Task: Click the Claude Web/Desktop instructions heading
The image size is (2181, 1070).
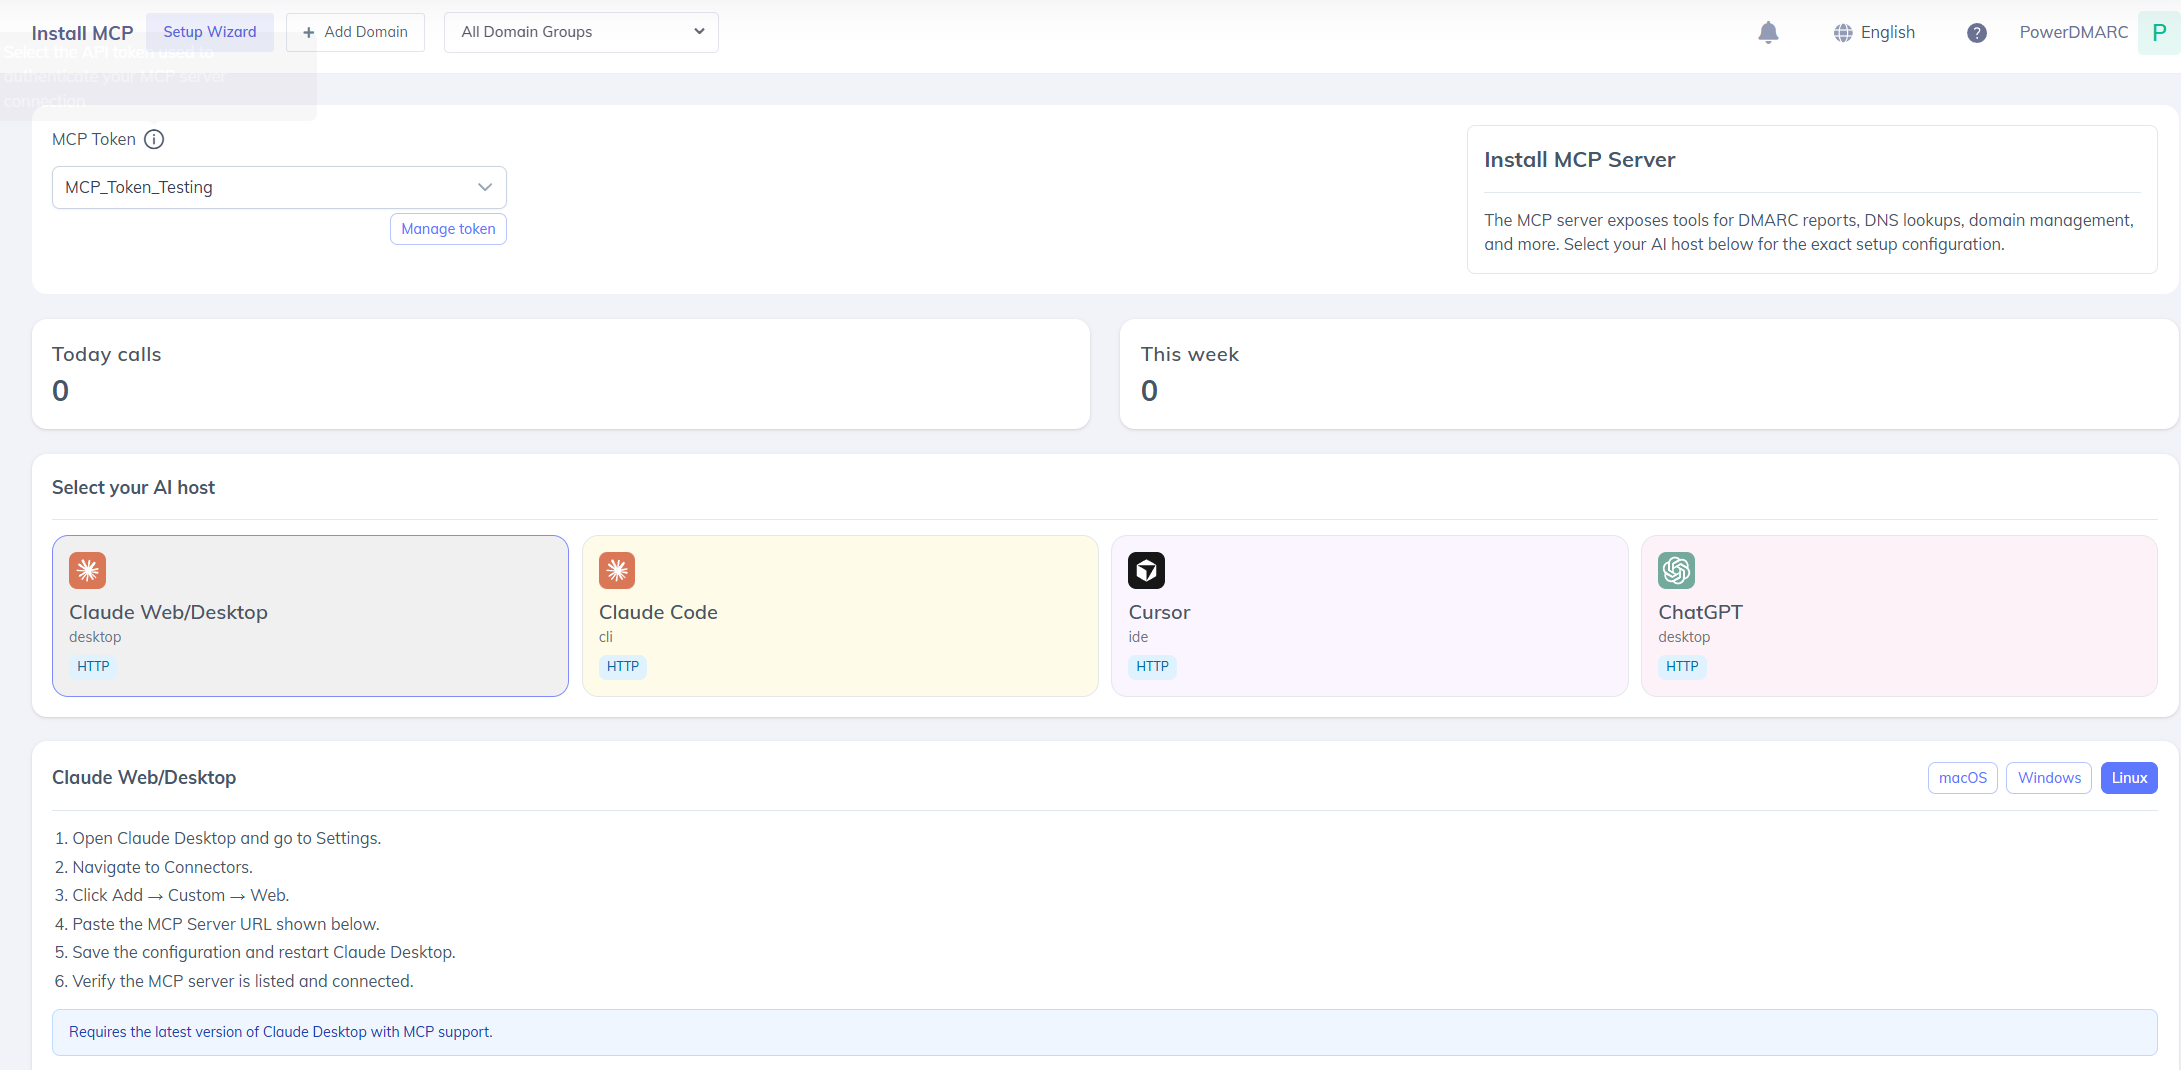Action: 144,777
